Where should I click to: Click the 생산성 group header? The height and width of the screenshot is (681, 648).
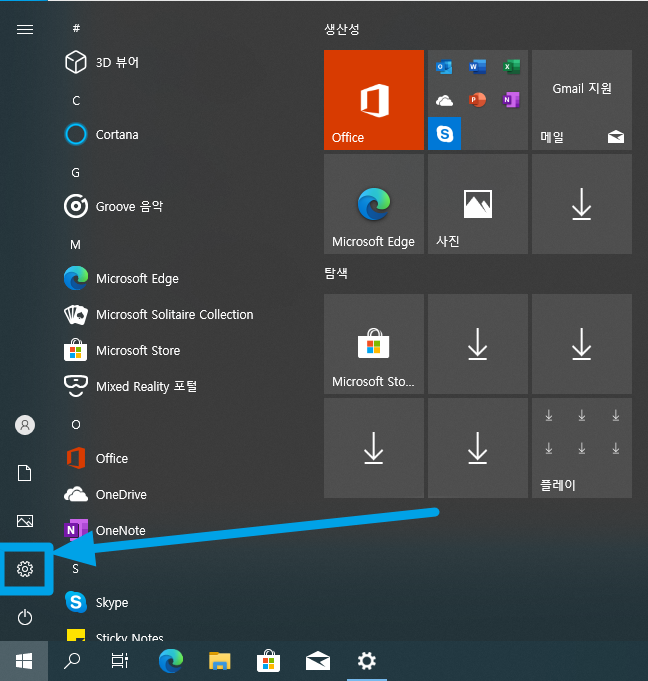pyautogui.click(x=342, y=29)
